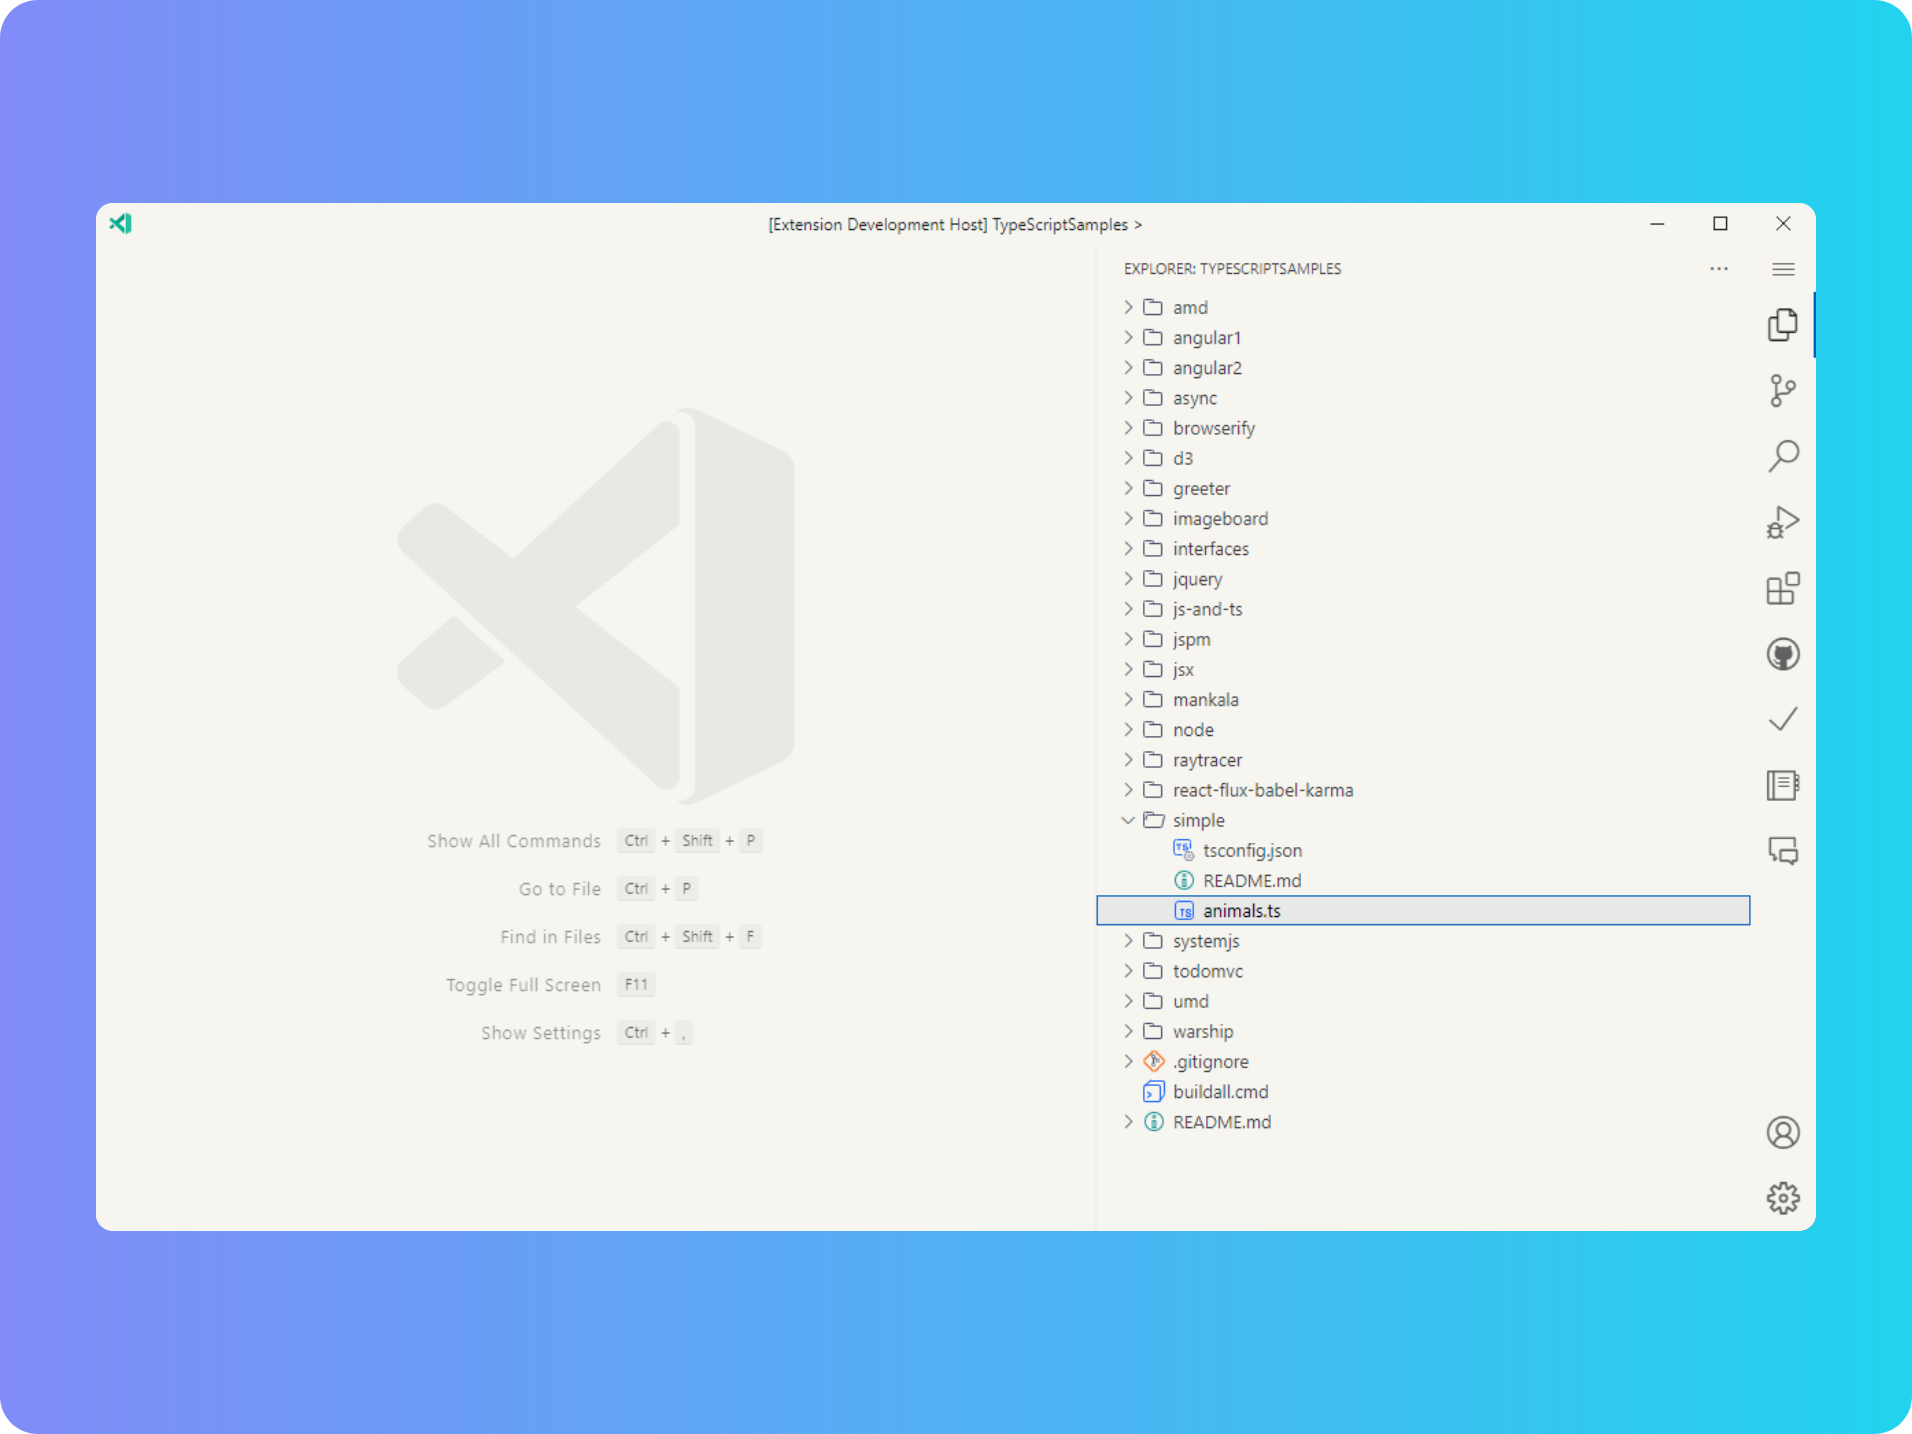Select the jspm folder
1912x1434 pixels.
point(1423,639)
